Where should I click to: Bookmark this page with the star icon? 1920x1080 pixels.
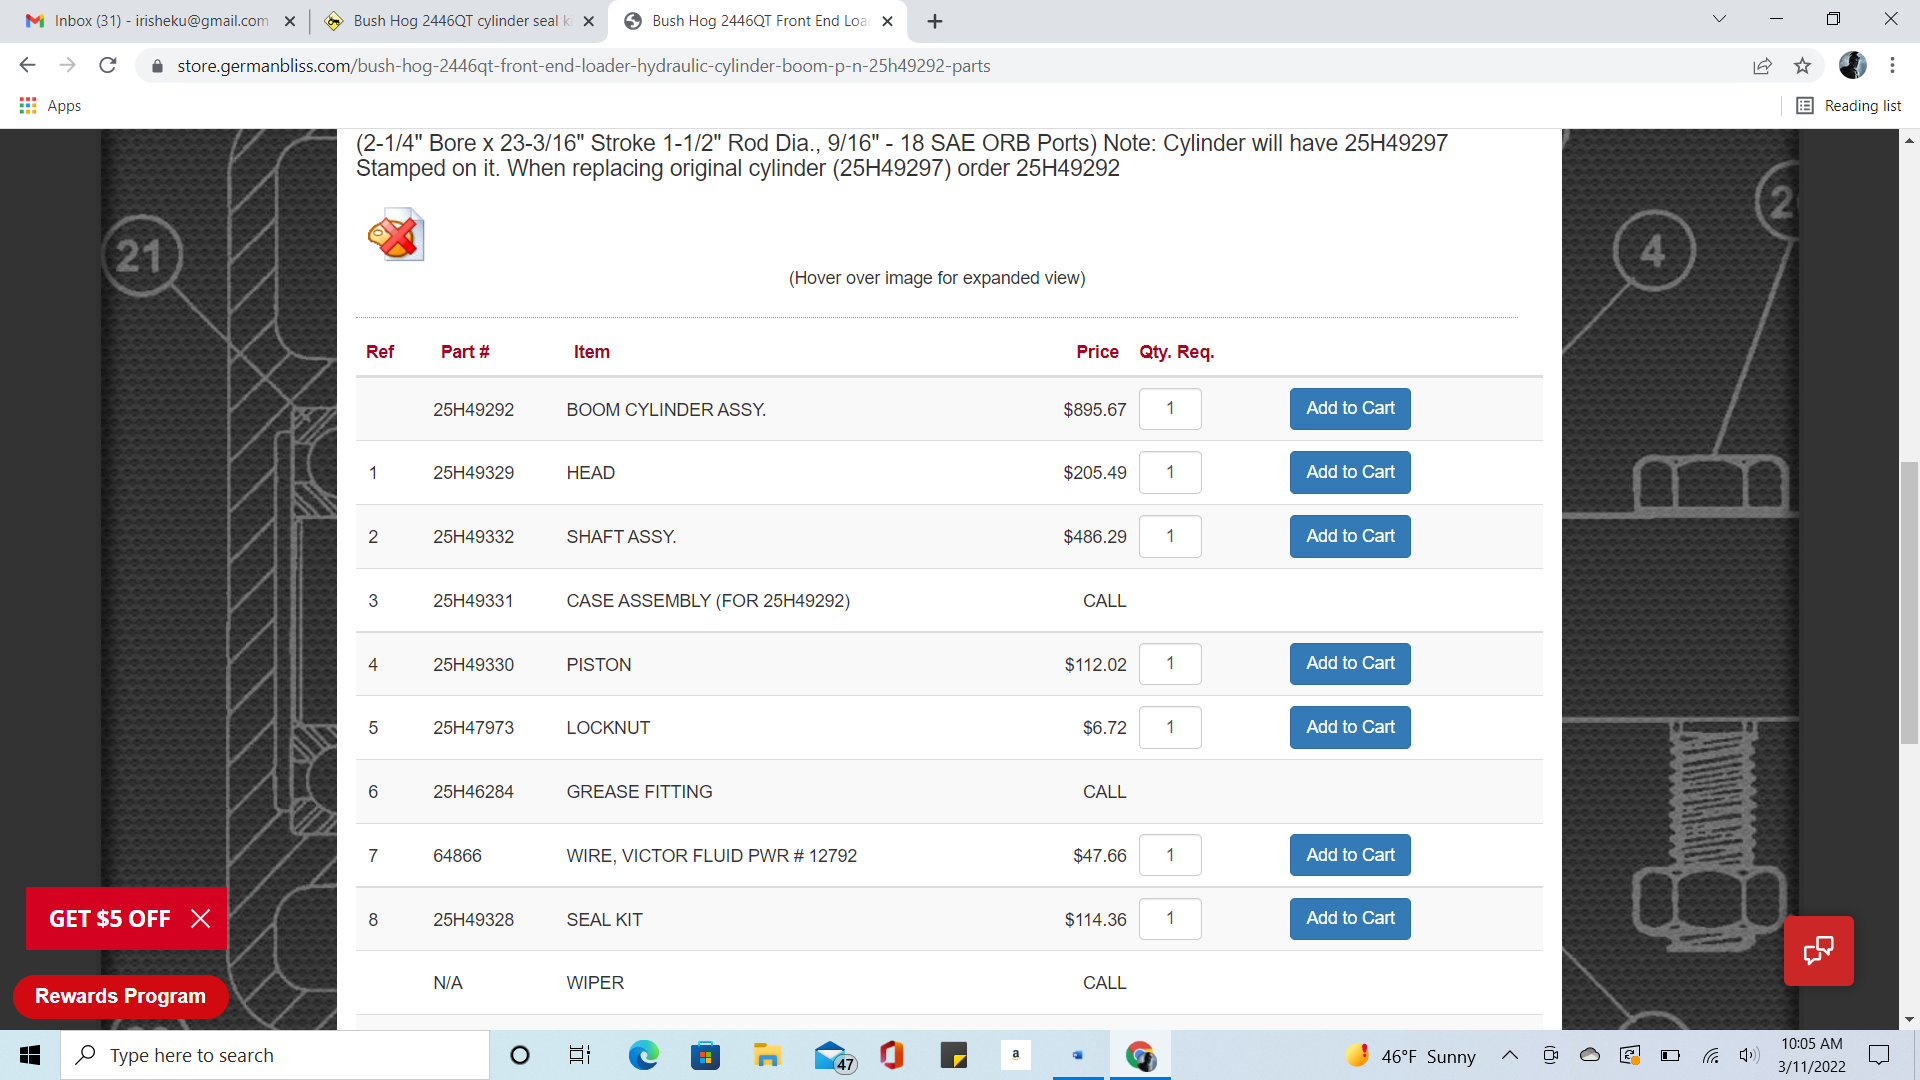[1802, 66]
